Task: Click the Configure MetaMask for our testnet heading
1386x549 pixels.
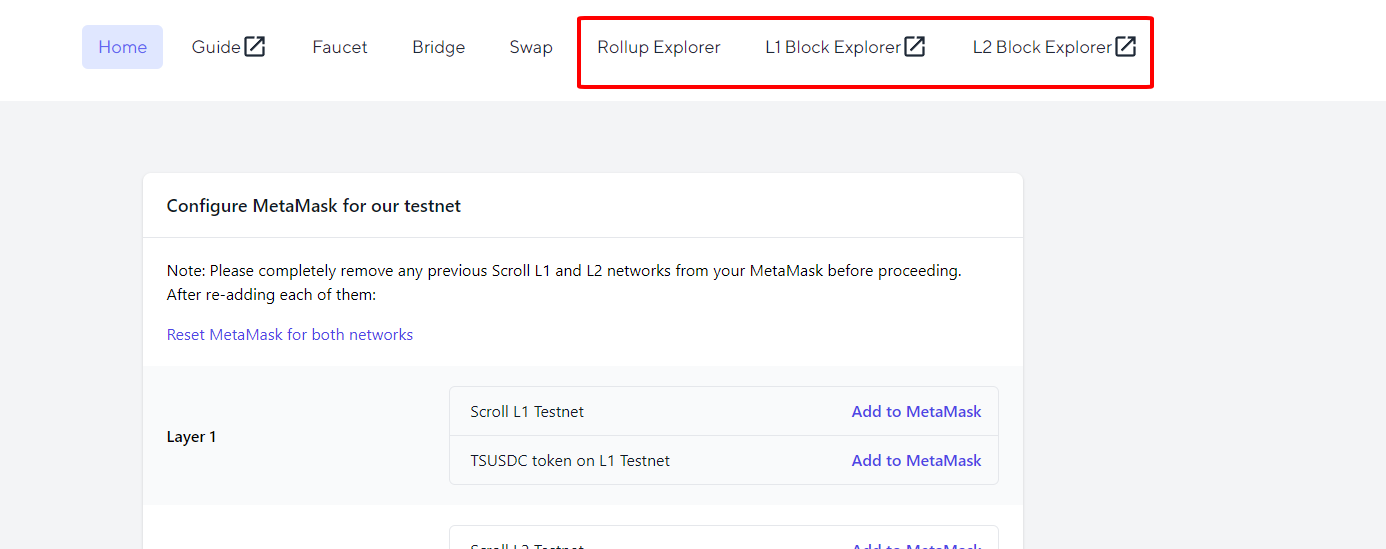Action: pyautogui.click(x=314, y=206)
